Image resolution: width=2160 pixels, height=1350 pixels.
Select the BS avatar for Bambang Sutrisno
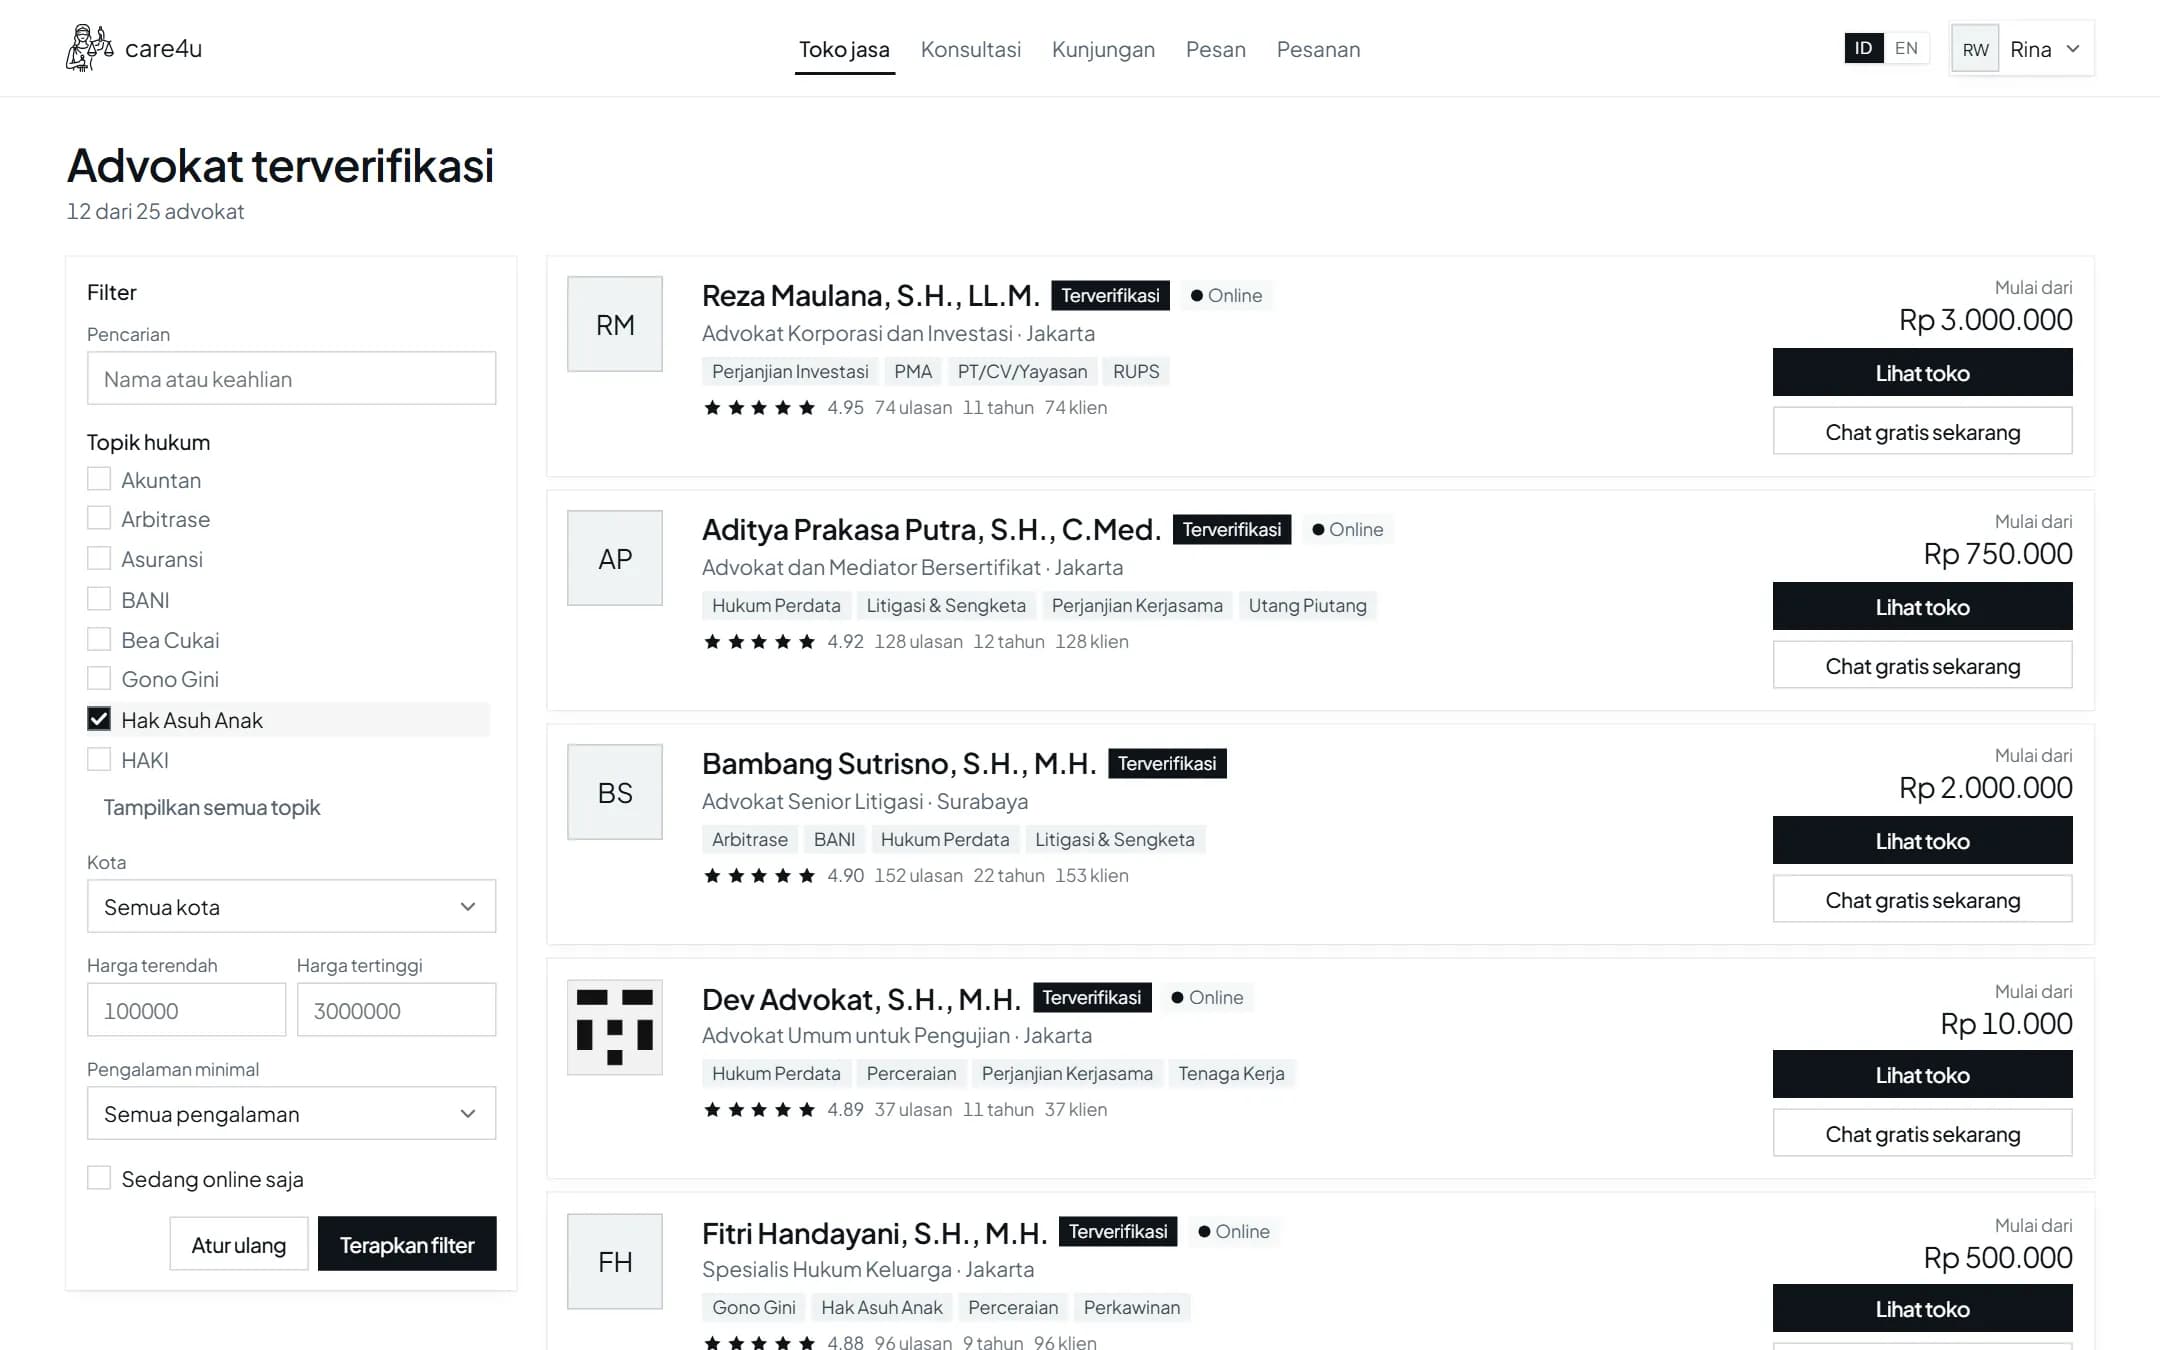pos(615,792)
